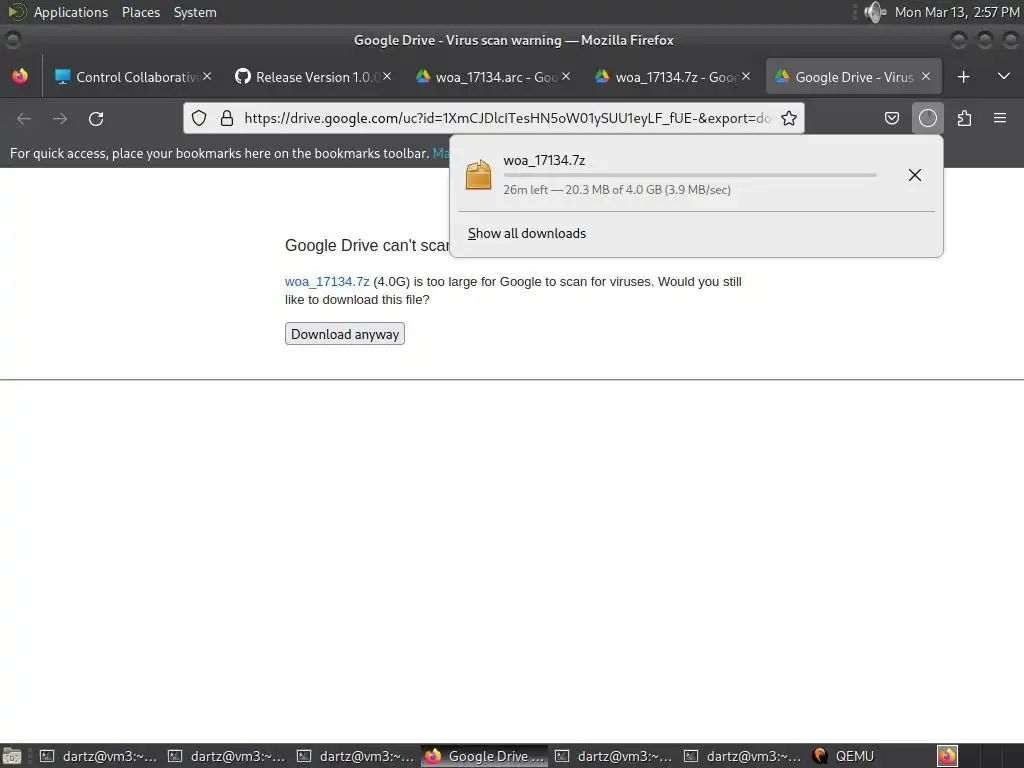Open the Firefox hamburger menu

1000,118
